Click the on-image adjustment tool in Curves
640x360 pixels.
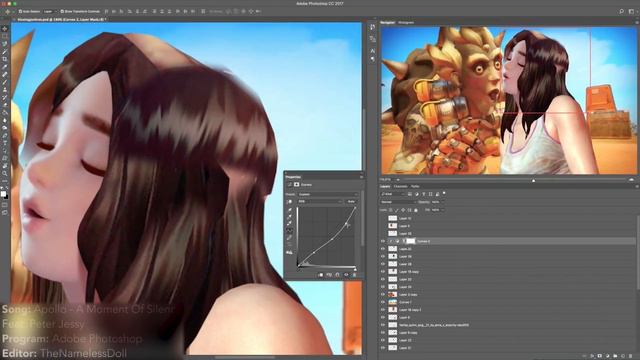289,202
